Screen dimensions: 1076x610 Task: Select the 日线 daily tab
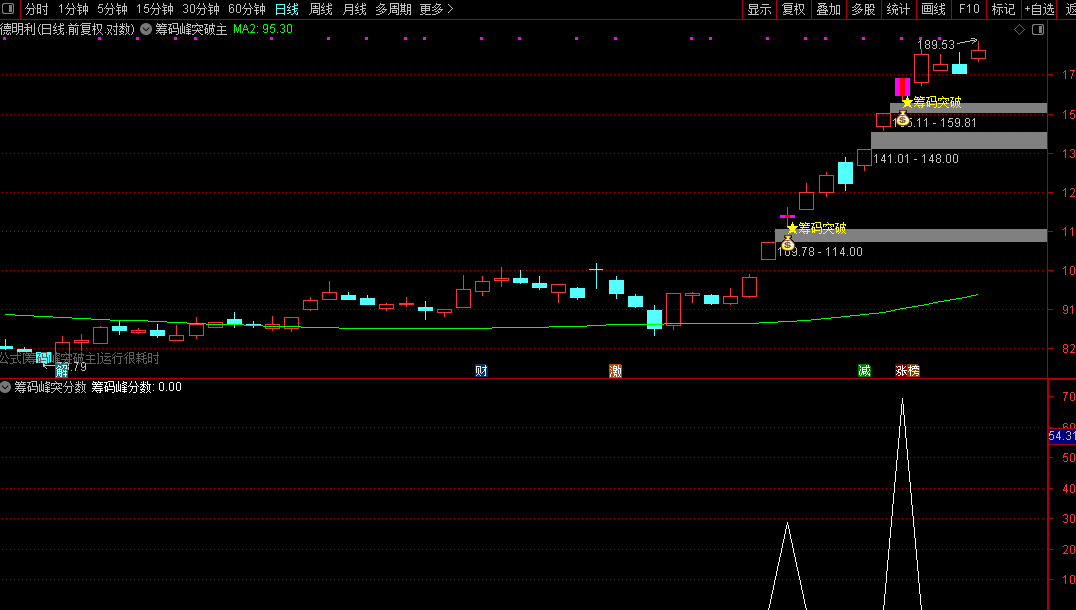pos(287,9)
